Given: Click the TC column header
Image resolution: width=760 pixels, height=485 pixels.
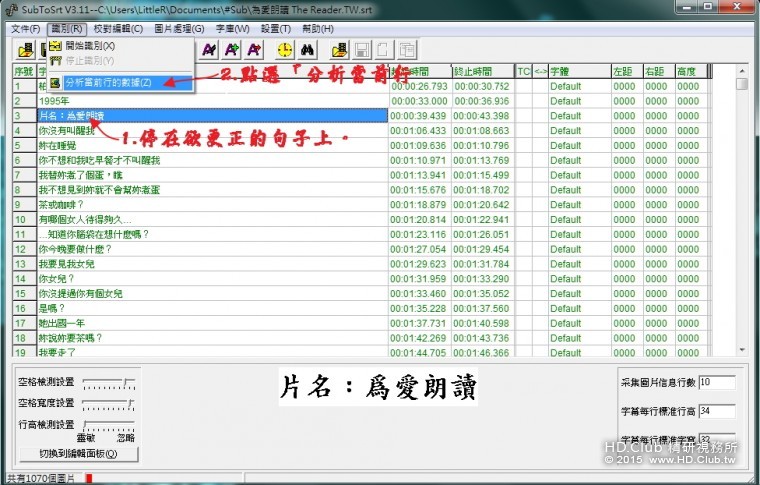Looking at the screenshot, I should [523, 72].
